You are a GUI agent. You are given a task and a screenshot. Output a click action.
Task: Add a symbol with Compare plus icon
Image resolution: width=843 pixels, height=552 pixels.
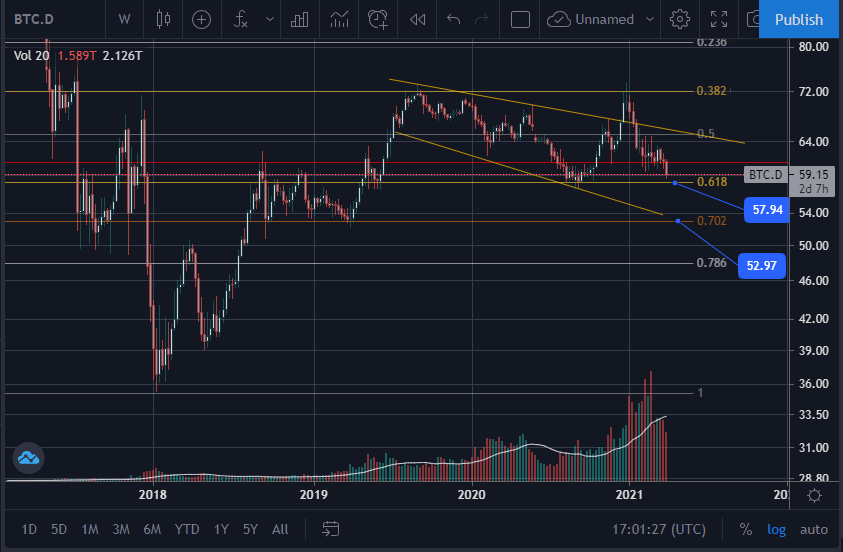click(x=201, y=20)
